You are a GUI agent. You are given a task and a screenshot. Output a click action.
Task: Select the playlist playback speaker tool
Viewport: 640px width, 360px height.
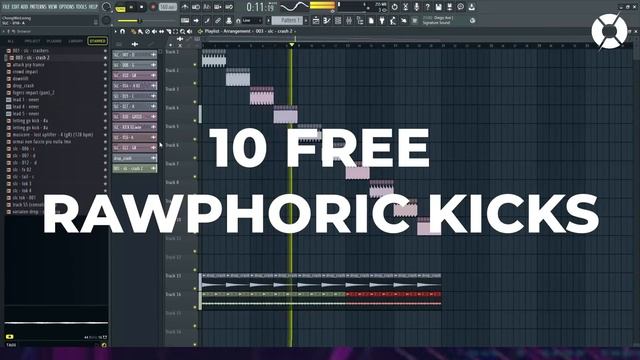coord(189,31)
